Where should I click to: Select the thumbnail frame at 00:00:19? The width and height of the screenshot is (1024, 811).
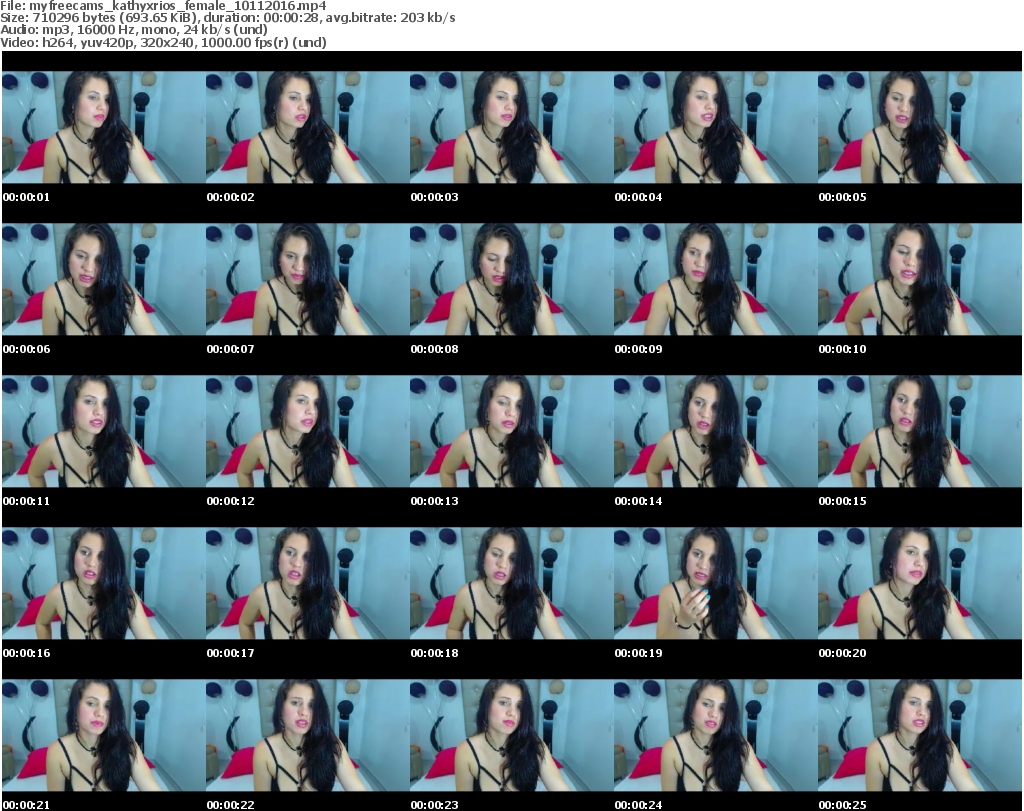[x=716, y=583]
